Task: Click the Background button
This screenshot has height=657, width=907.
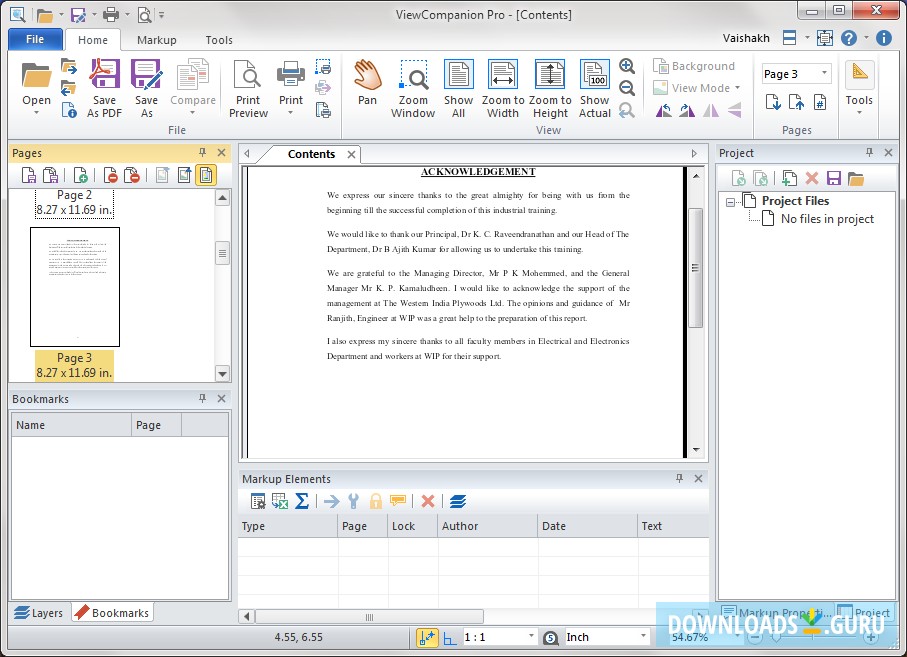Action: tap(694, 66)
